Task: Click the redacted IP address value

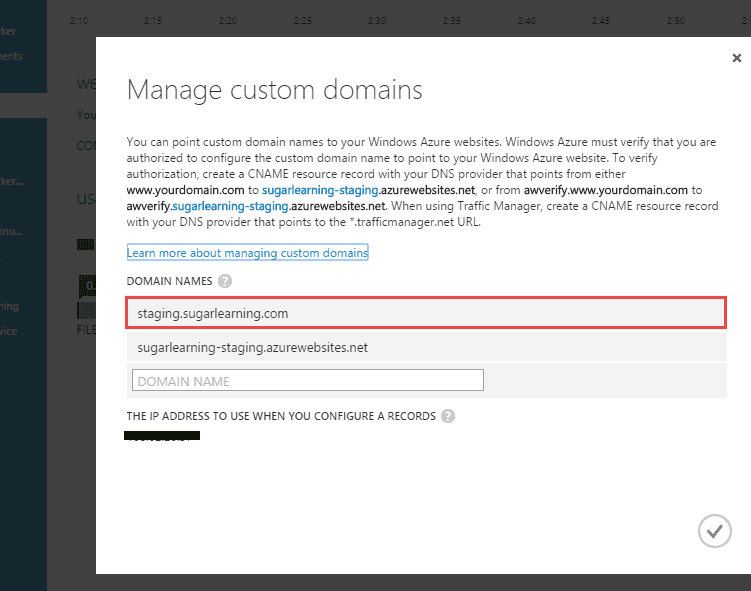Action: (x=162, y=436)
